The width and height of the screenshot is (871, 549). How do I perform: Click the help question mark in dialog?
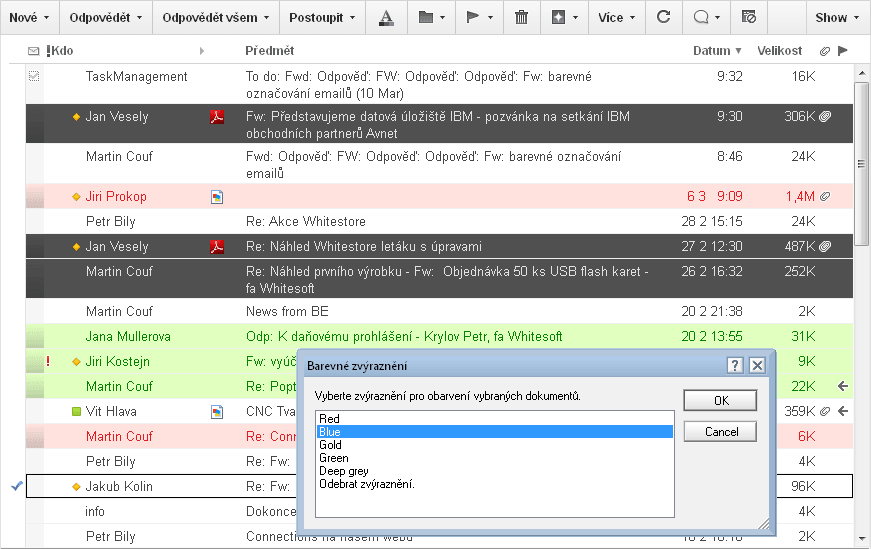click(734, 366)
